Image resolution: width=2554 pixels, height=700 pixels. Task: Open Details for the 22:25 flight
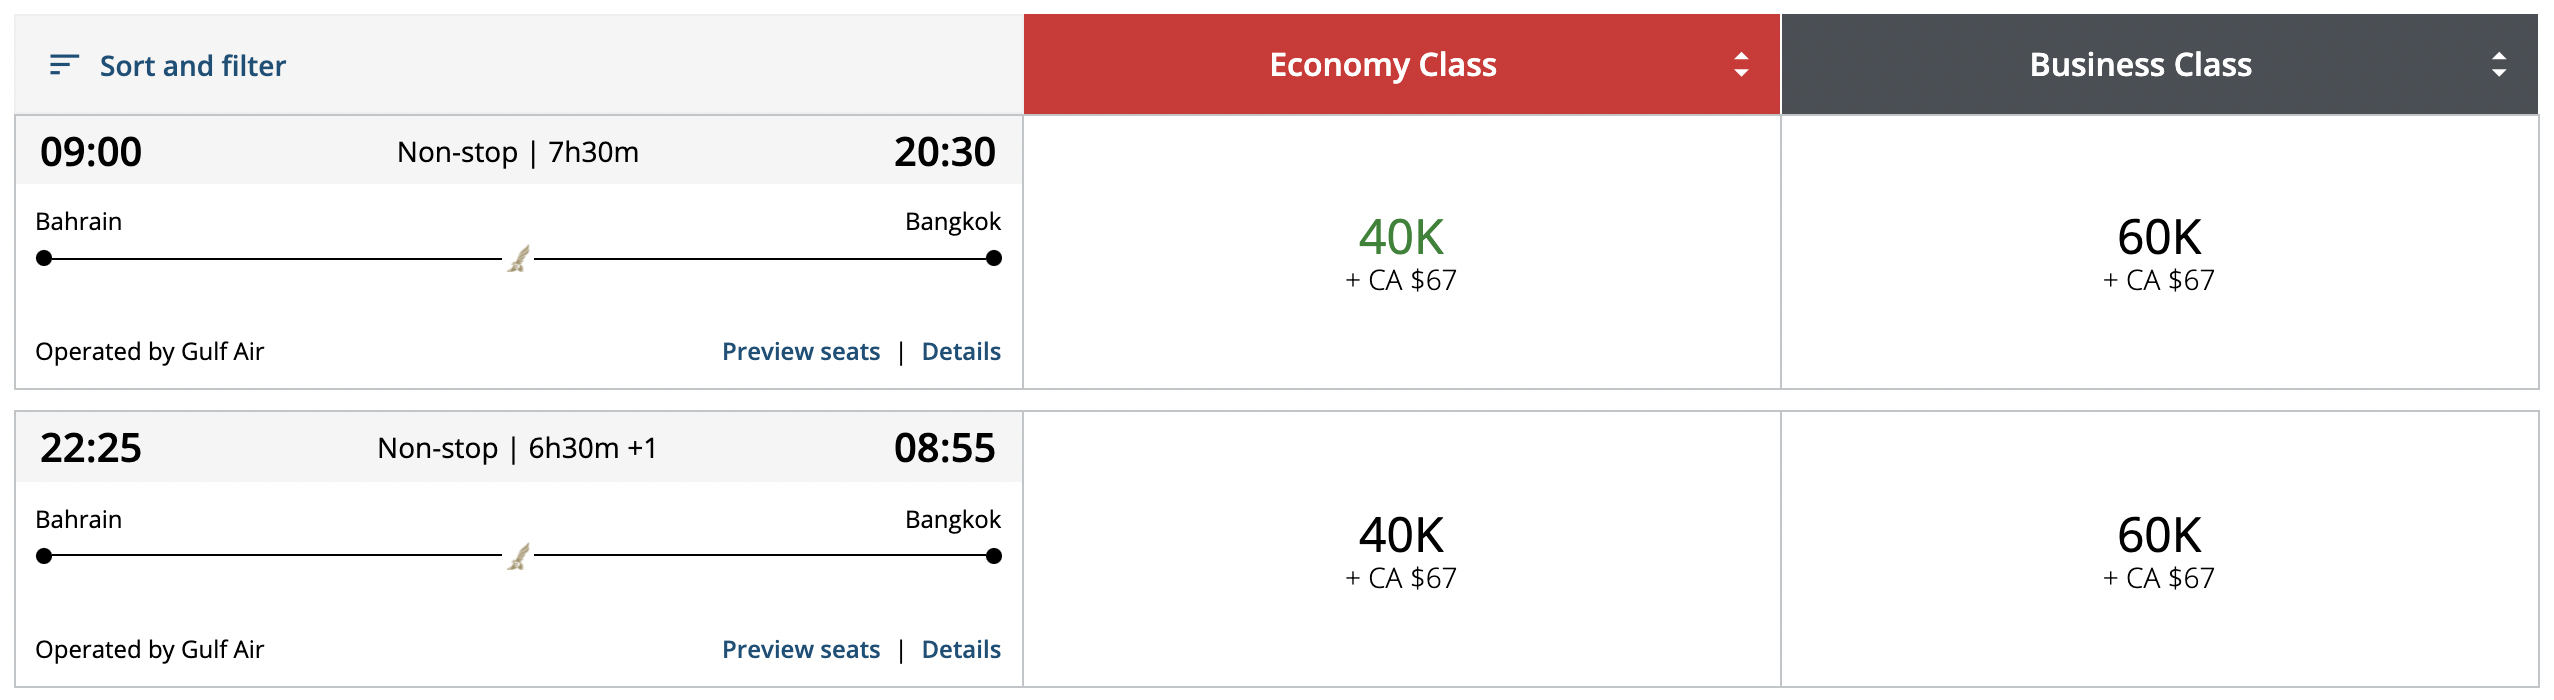961,650
